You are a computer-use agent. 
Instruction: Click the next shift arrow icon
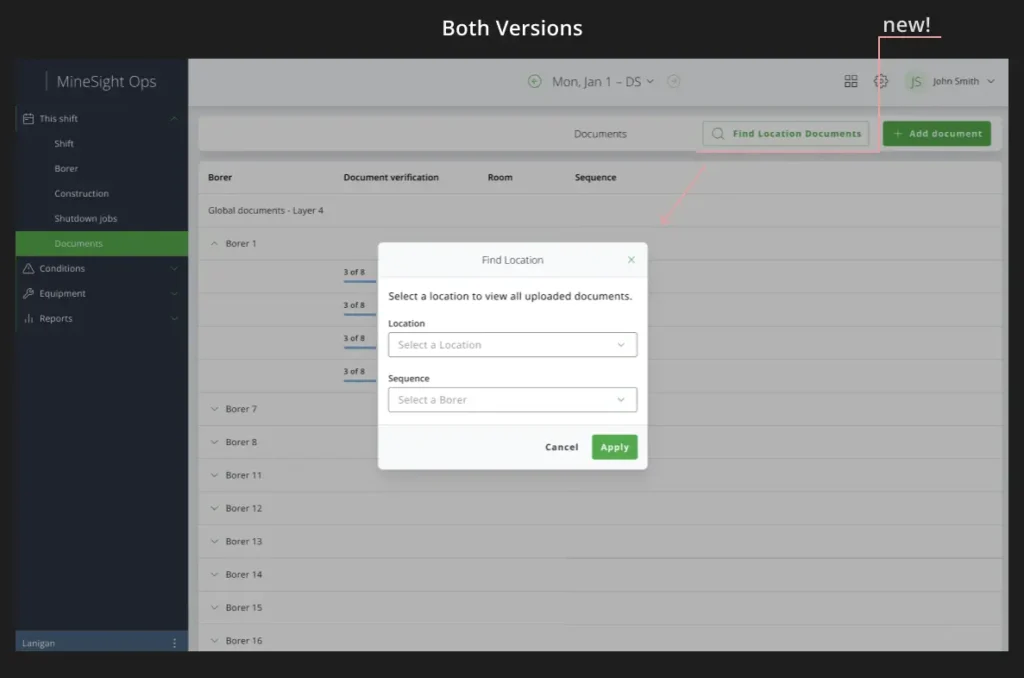pyautogui.click(x=674, y=82)
